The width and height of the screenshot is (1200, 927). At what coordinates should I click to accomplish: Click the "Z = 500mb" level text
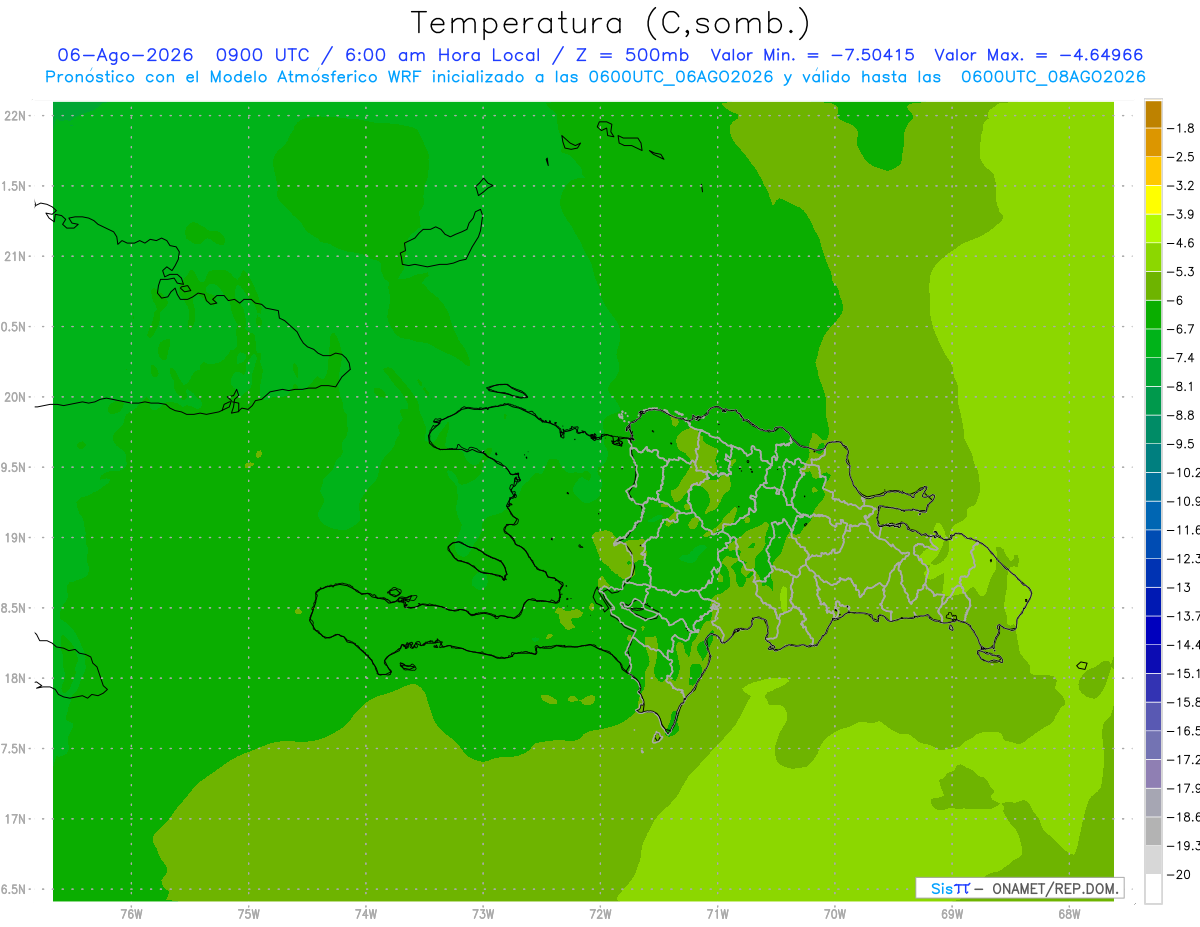point(631,56)
